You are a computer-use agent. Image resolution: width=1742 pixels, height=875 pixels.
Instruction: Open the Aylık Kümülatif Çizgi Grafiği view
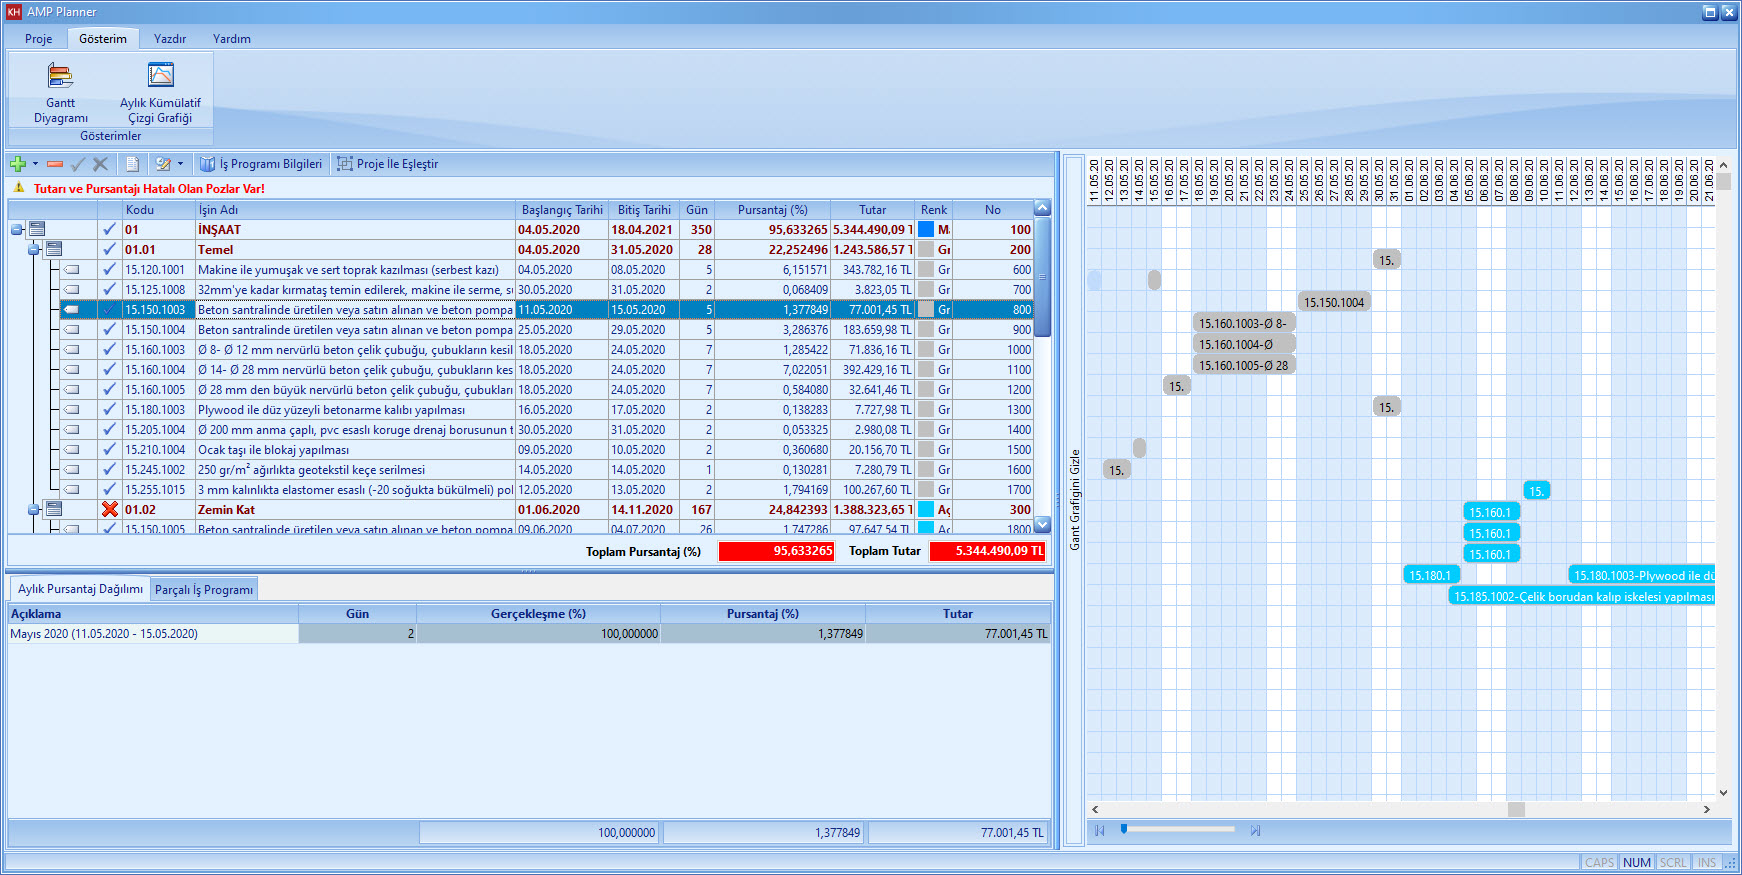coord(160,92)
